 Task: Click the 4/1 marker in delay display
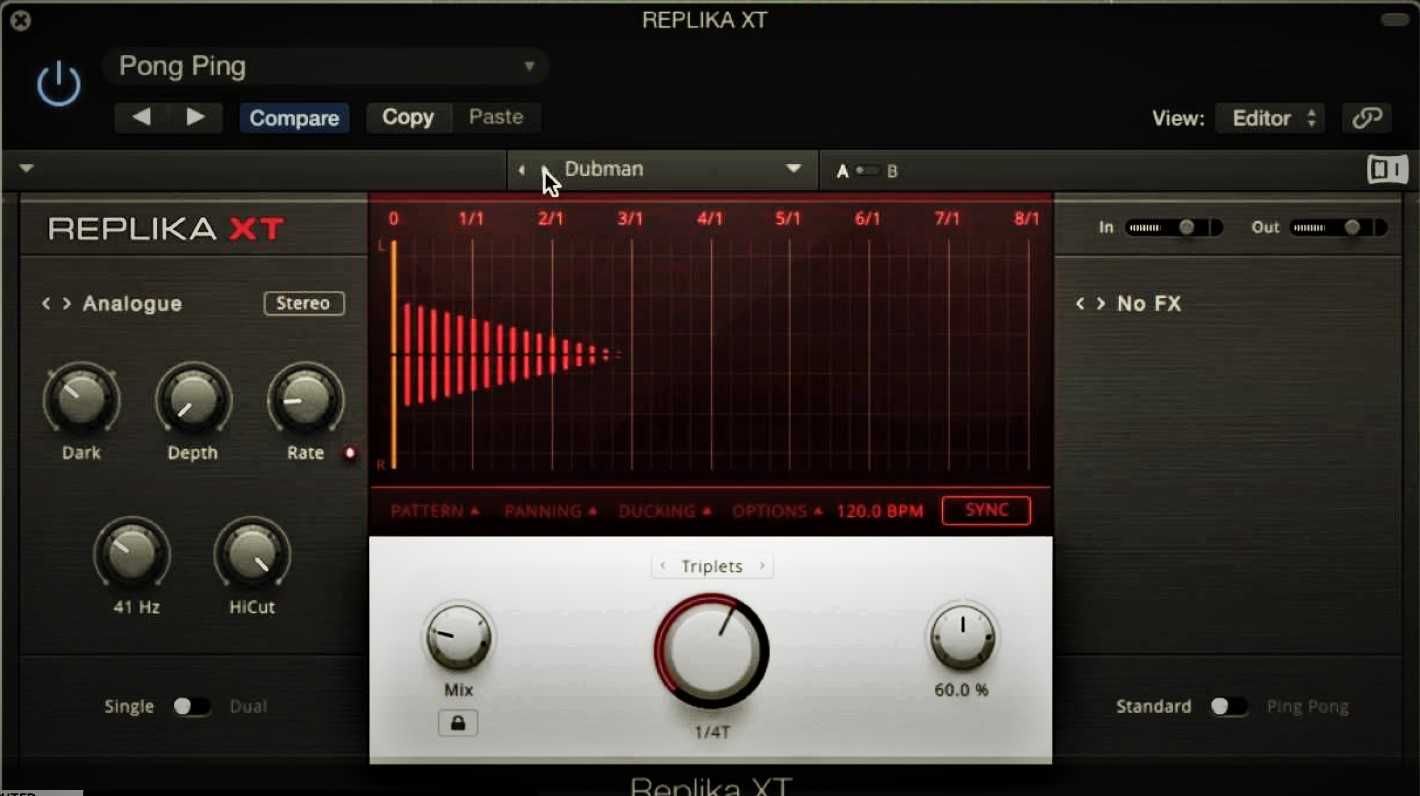710,219
